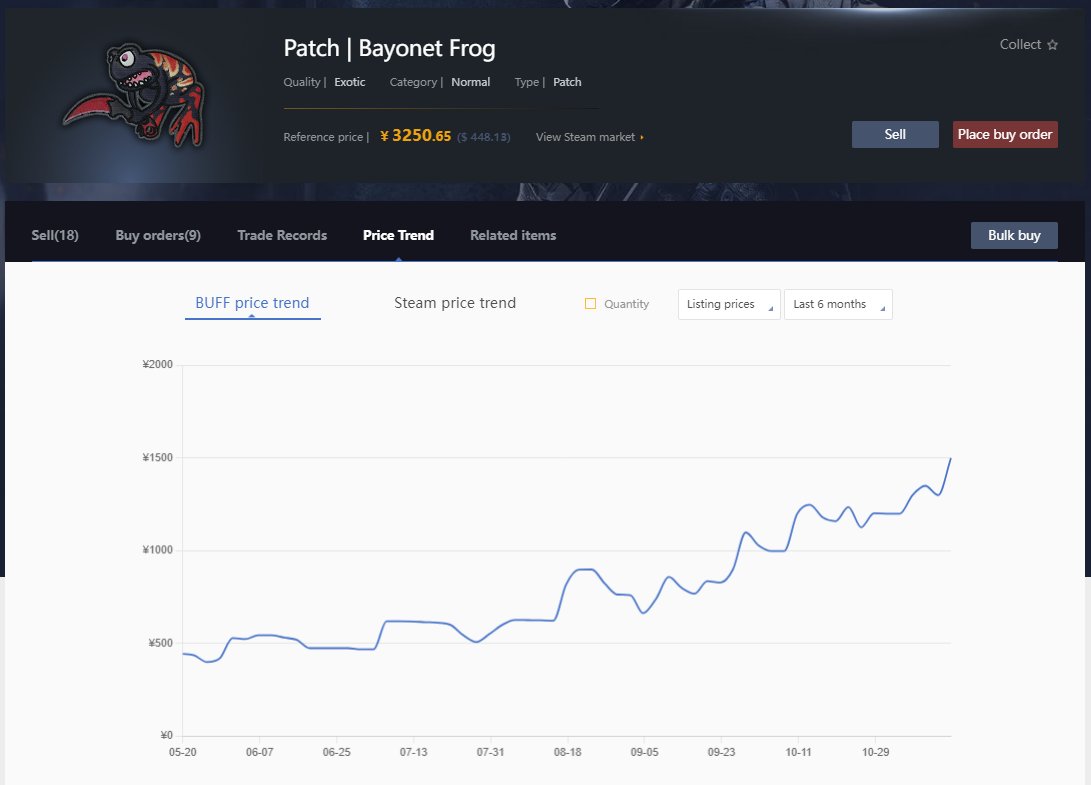Open the Trade Records tab
The image size is (1091, 785).
click(282, 235)
